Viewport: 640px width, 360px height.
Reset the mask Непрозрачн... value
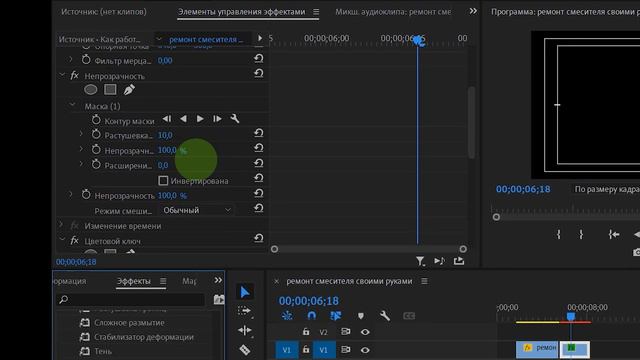[258, 148]
